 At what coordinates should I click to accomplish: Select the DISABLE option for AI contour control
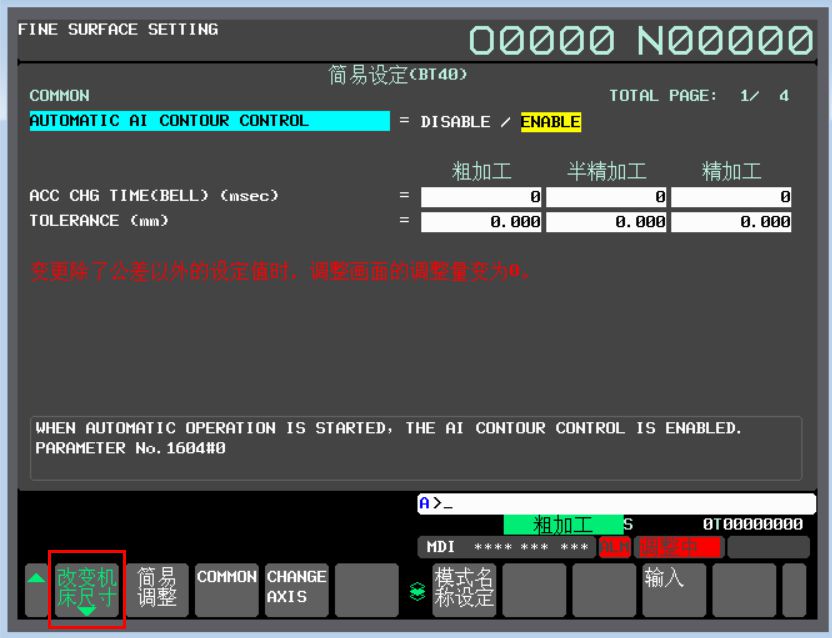[x=455, y=122]
